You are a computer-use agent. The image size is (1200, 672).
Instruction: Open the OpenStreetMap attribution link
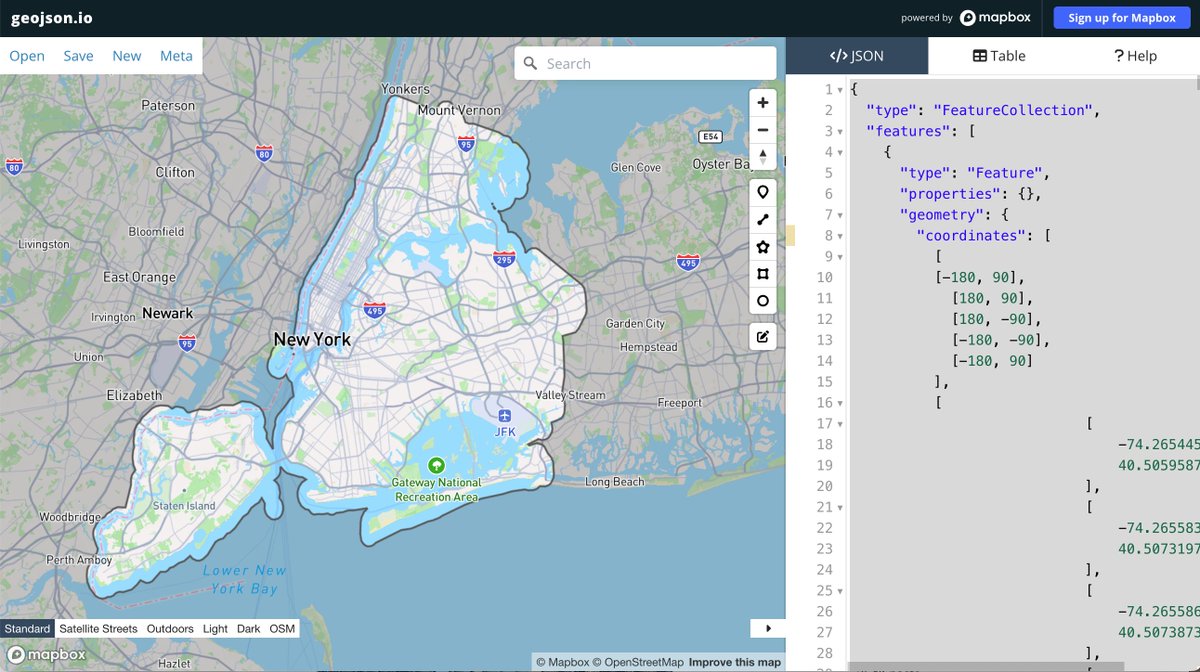(639, 662)
